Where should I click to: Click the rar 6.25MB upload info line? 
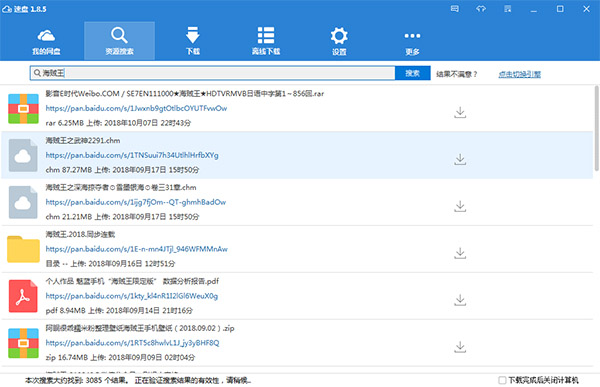coord(118,123)
